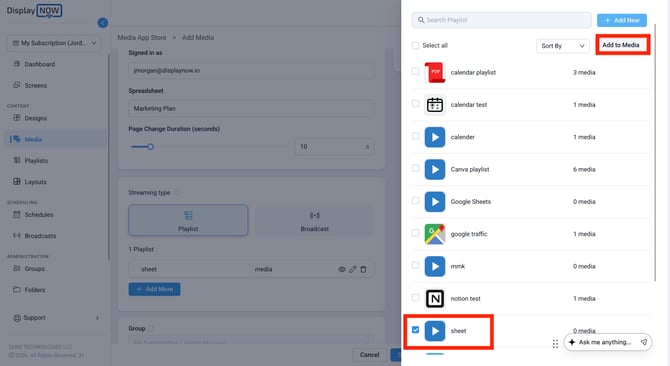Click the Google Sheets play icon
Viewport: 670px width, 366px height.
click(x=435, y=202)
